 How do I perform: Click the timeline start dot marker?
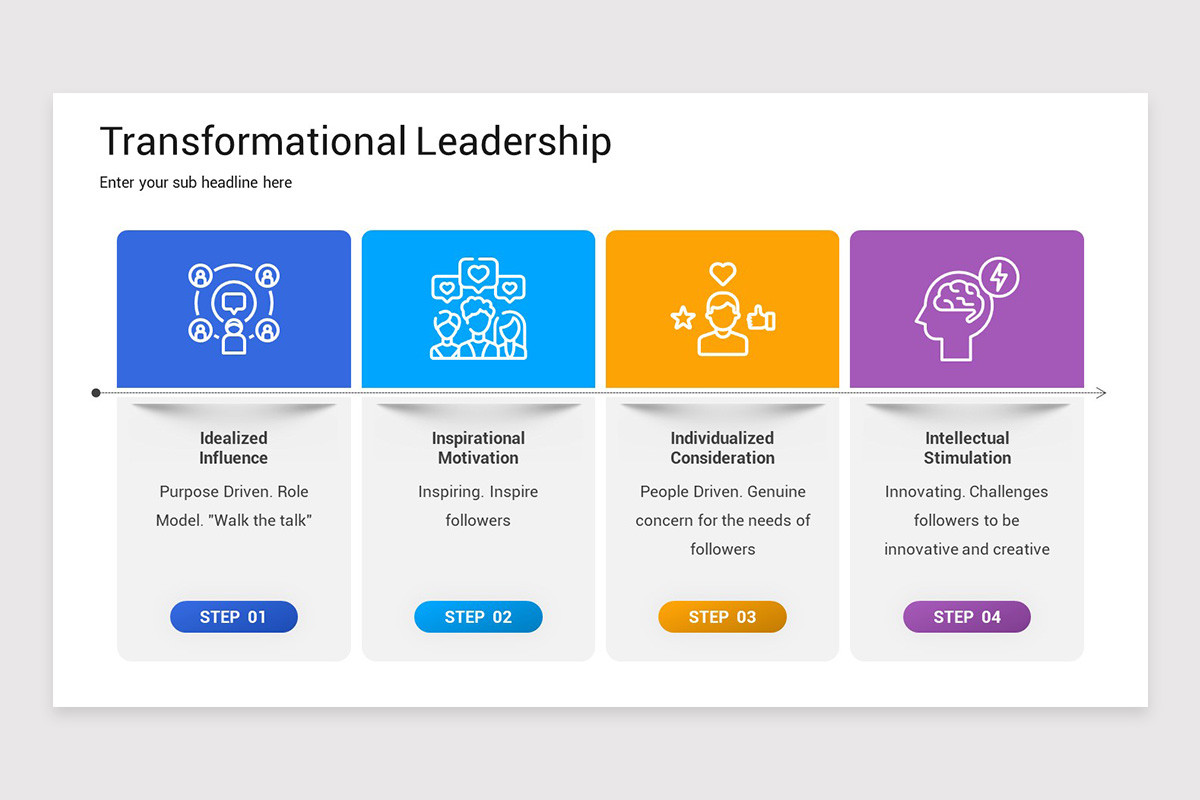pos(96,393)
